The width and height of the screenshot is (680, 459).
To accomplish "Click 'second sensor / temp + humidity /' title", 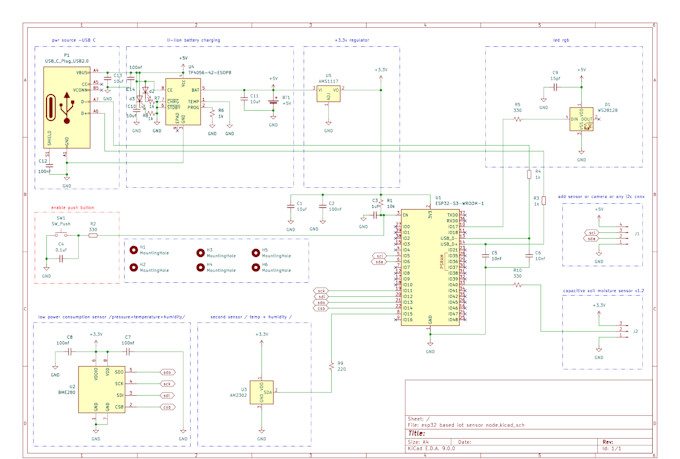I will point(251,317).
